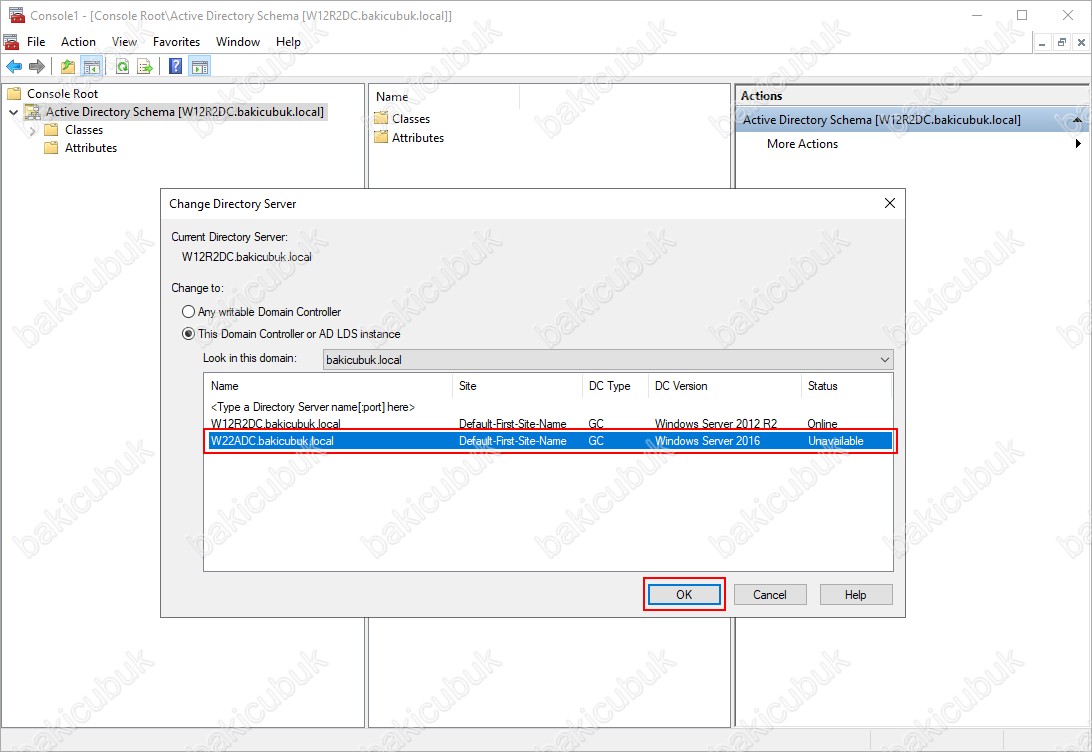Click the MMC toolbox icon beside File menu

tap(11, 42)
